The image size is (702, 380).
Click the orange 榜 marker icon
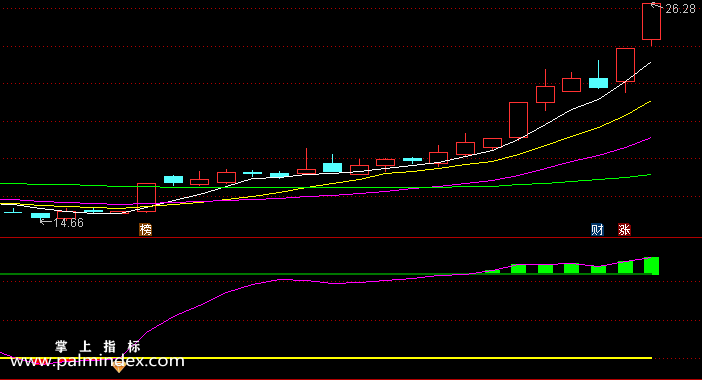(146, 230)
